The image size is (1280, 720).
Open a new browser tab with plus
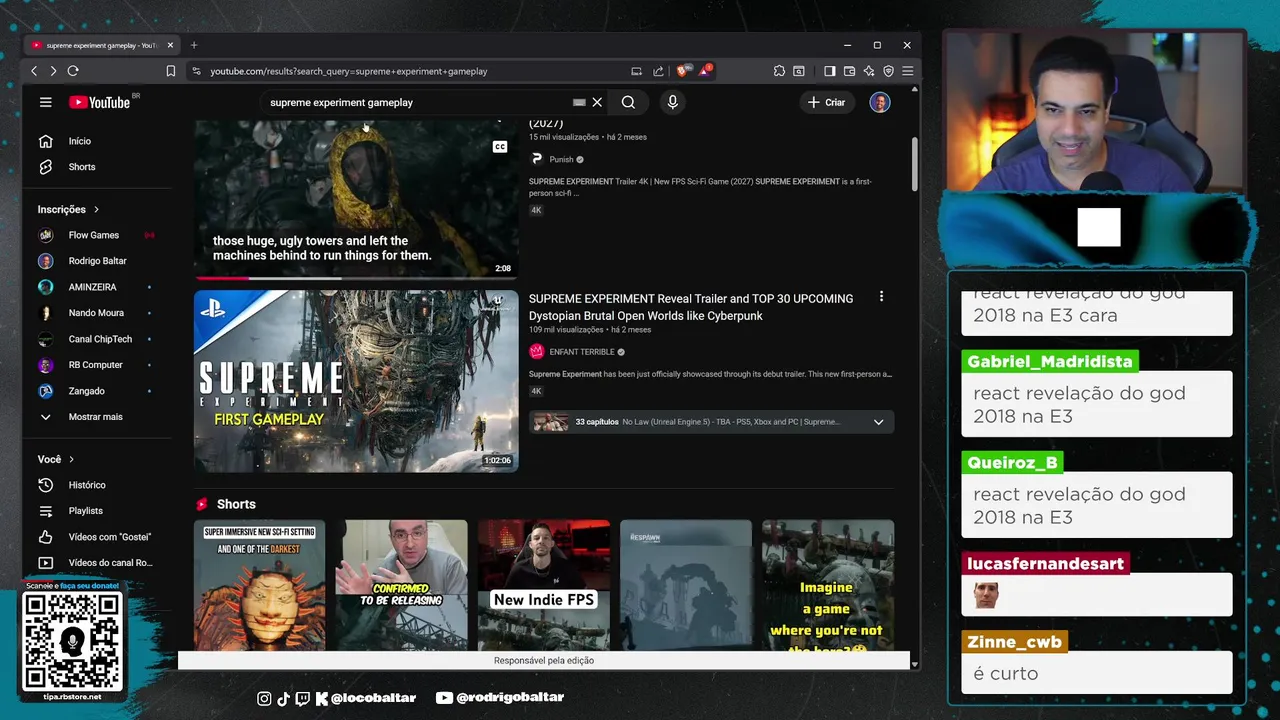[194, 45]
